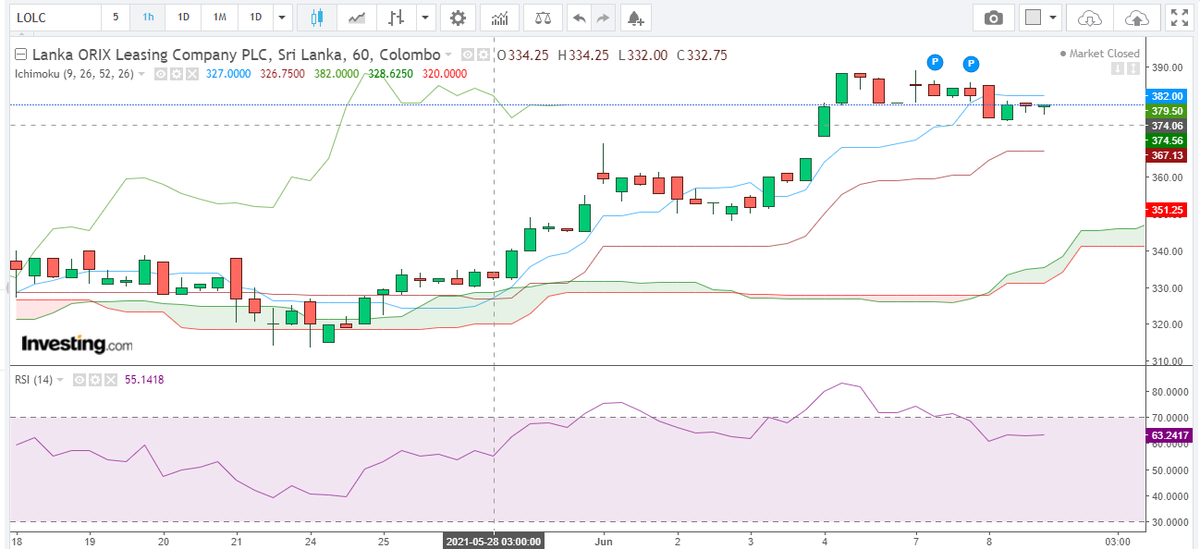1200x549 pixels.
Task: Click the RSI reading 55.1418
Action: pos(143,380)
